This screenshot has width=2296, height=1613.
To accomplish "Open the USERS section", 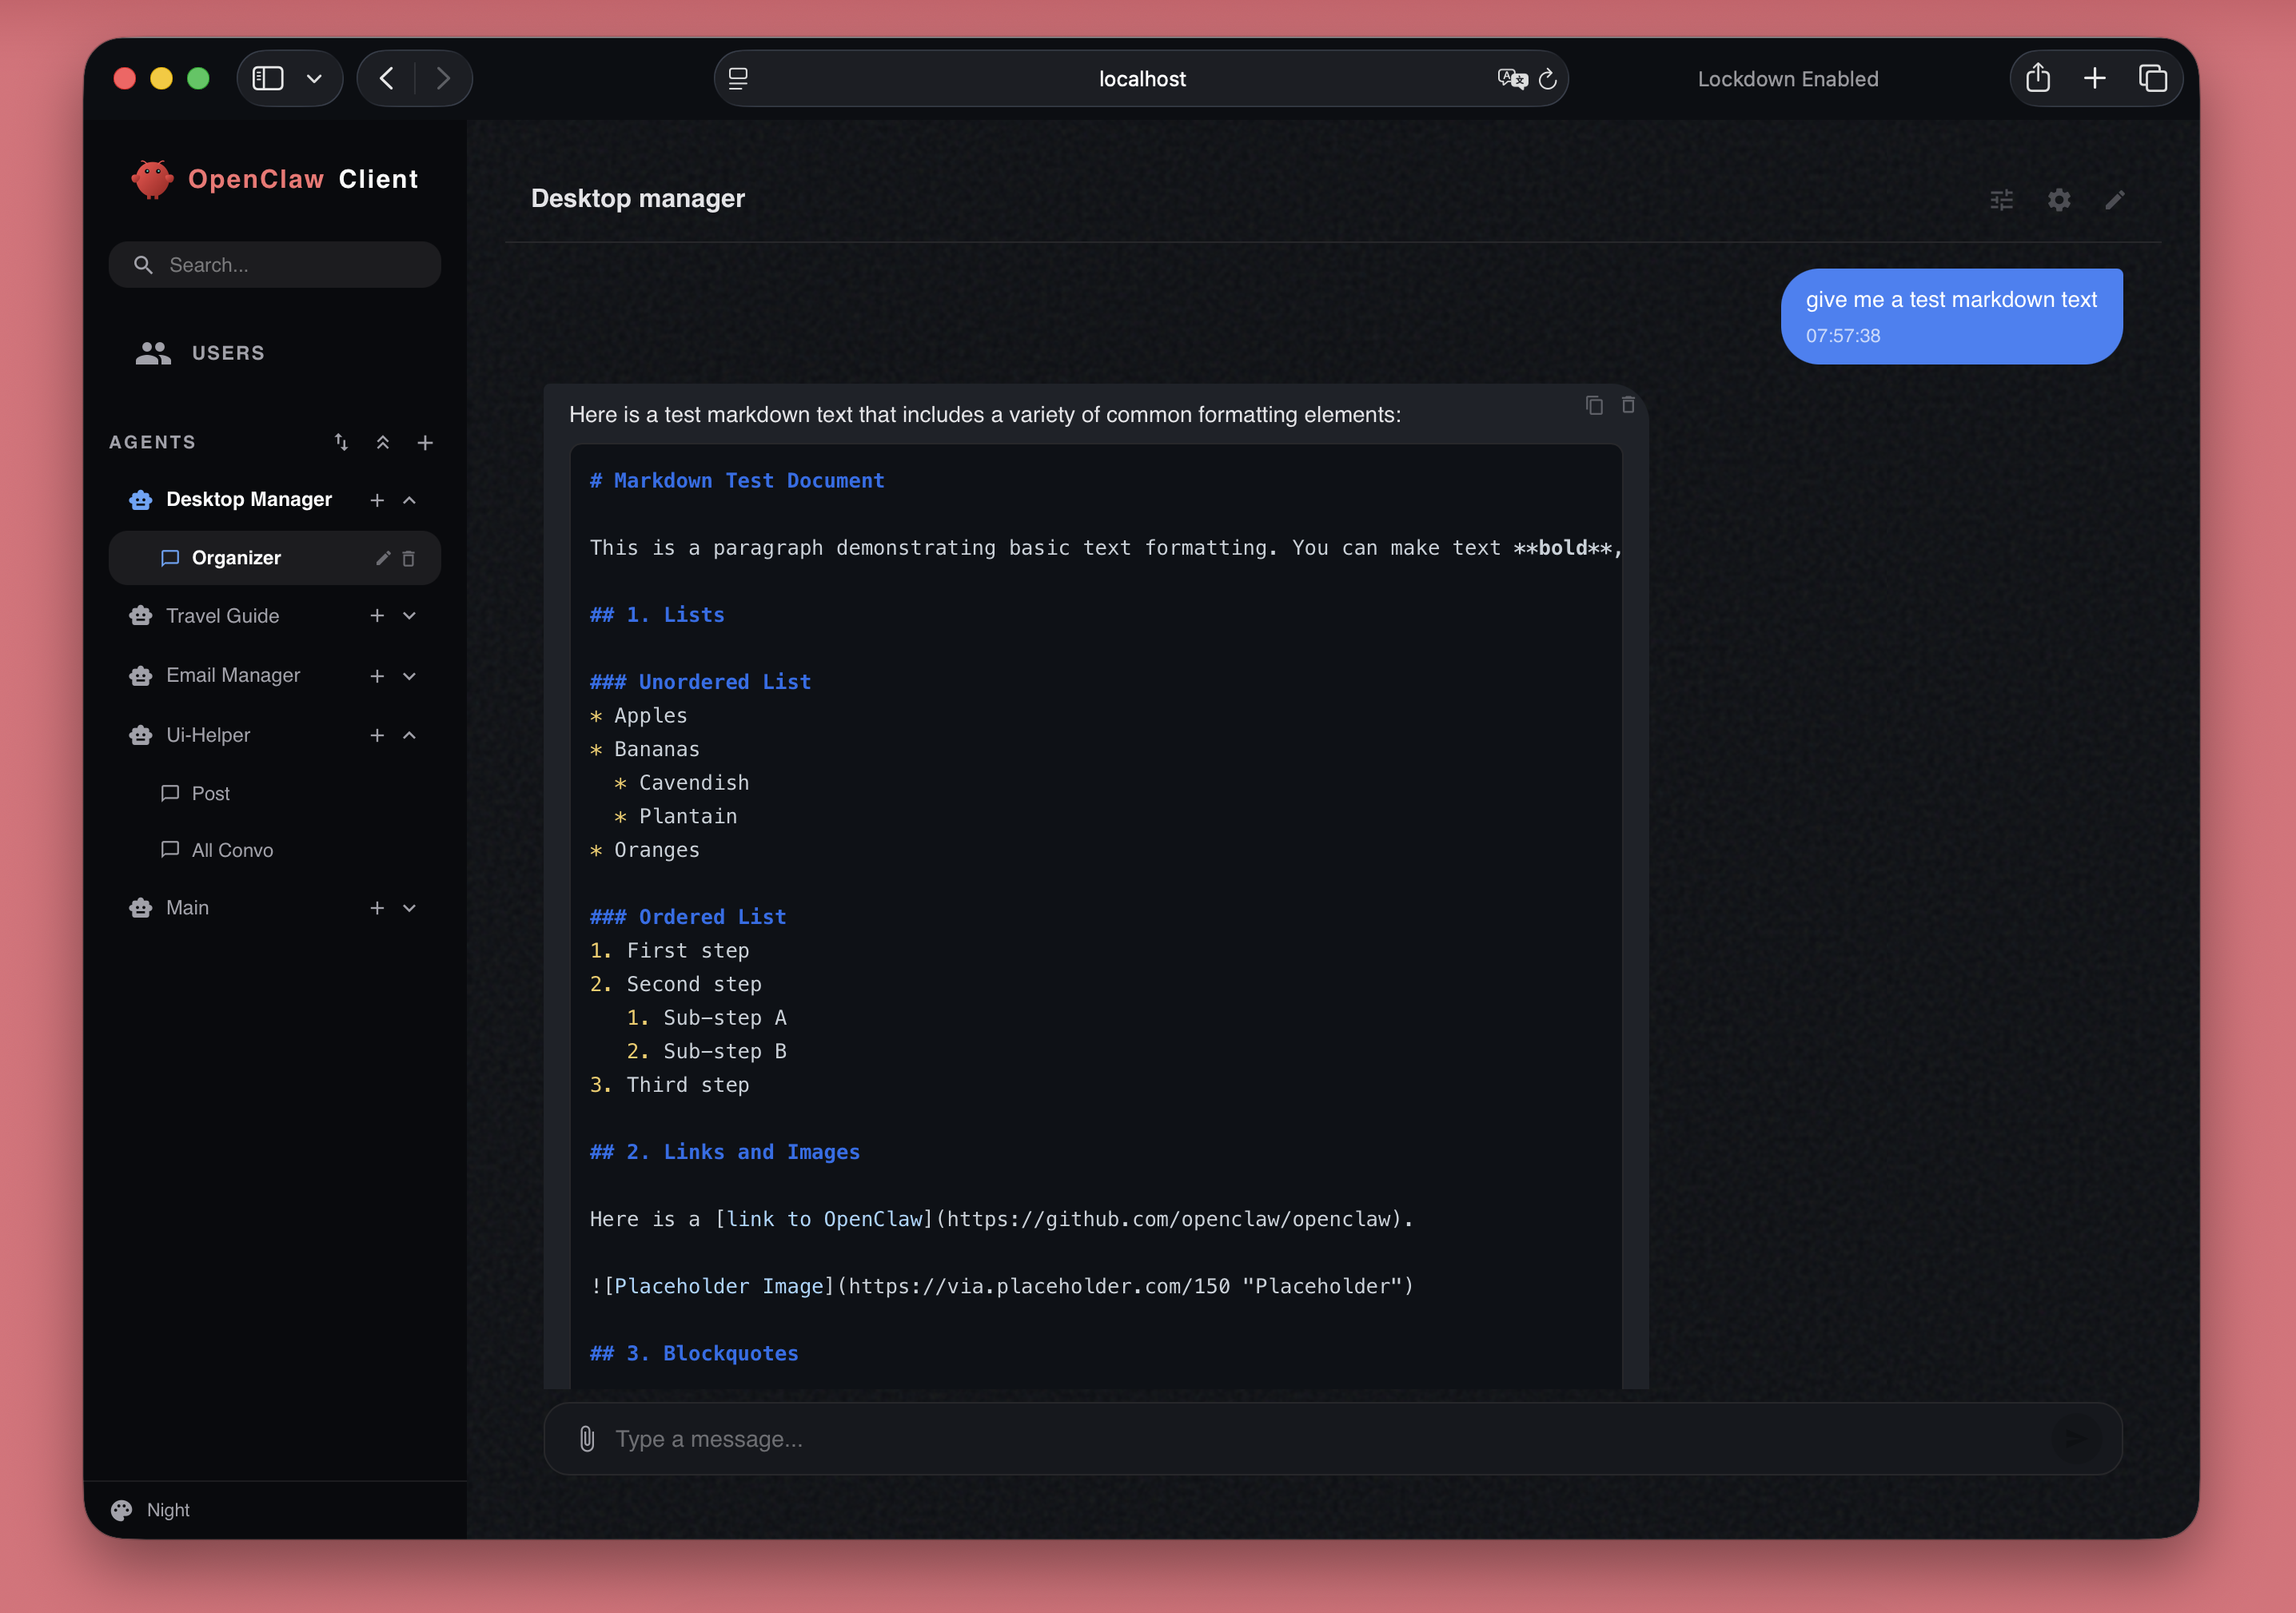I will [x=228, y=352].
